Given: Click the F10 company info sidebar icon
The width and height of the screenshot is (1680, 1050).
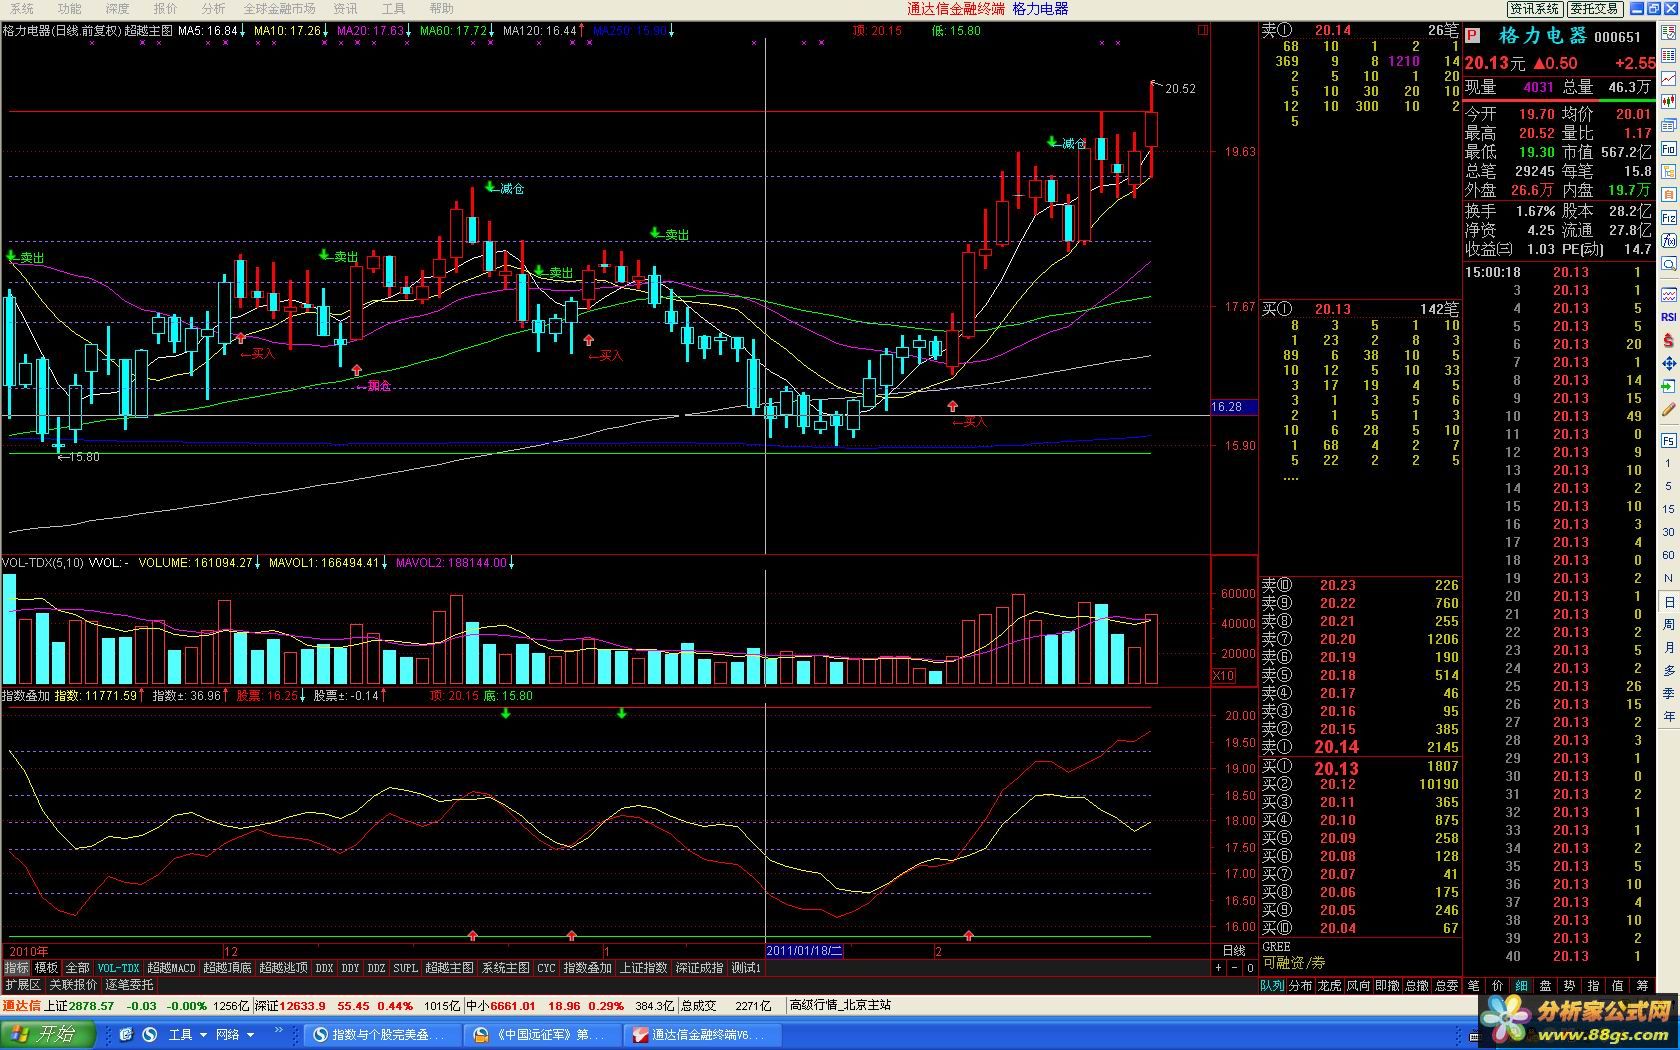Looking at the screenshot, I should pos(1668,148).
